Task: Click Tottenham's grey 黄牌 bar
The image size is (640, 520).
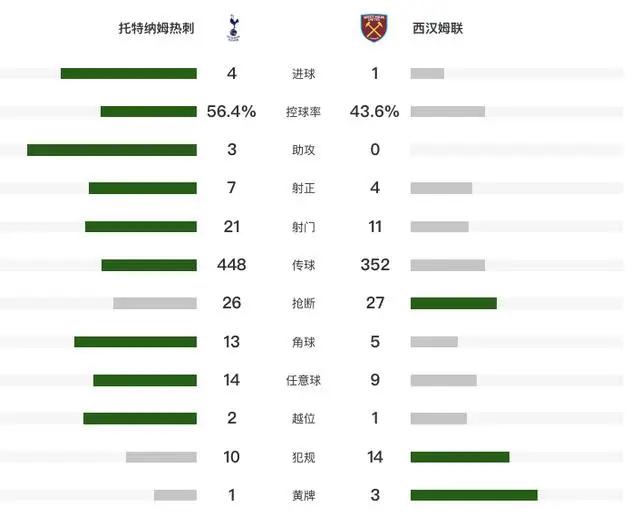Action: click(x=175, y=495)
